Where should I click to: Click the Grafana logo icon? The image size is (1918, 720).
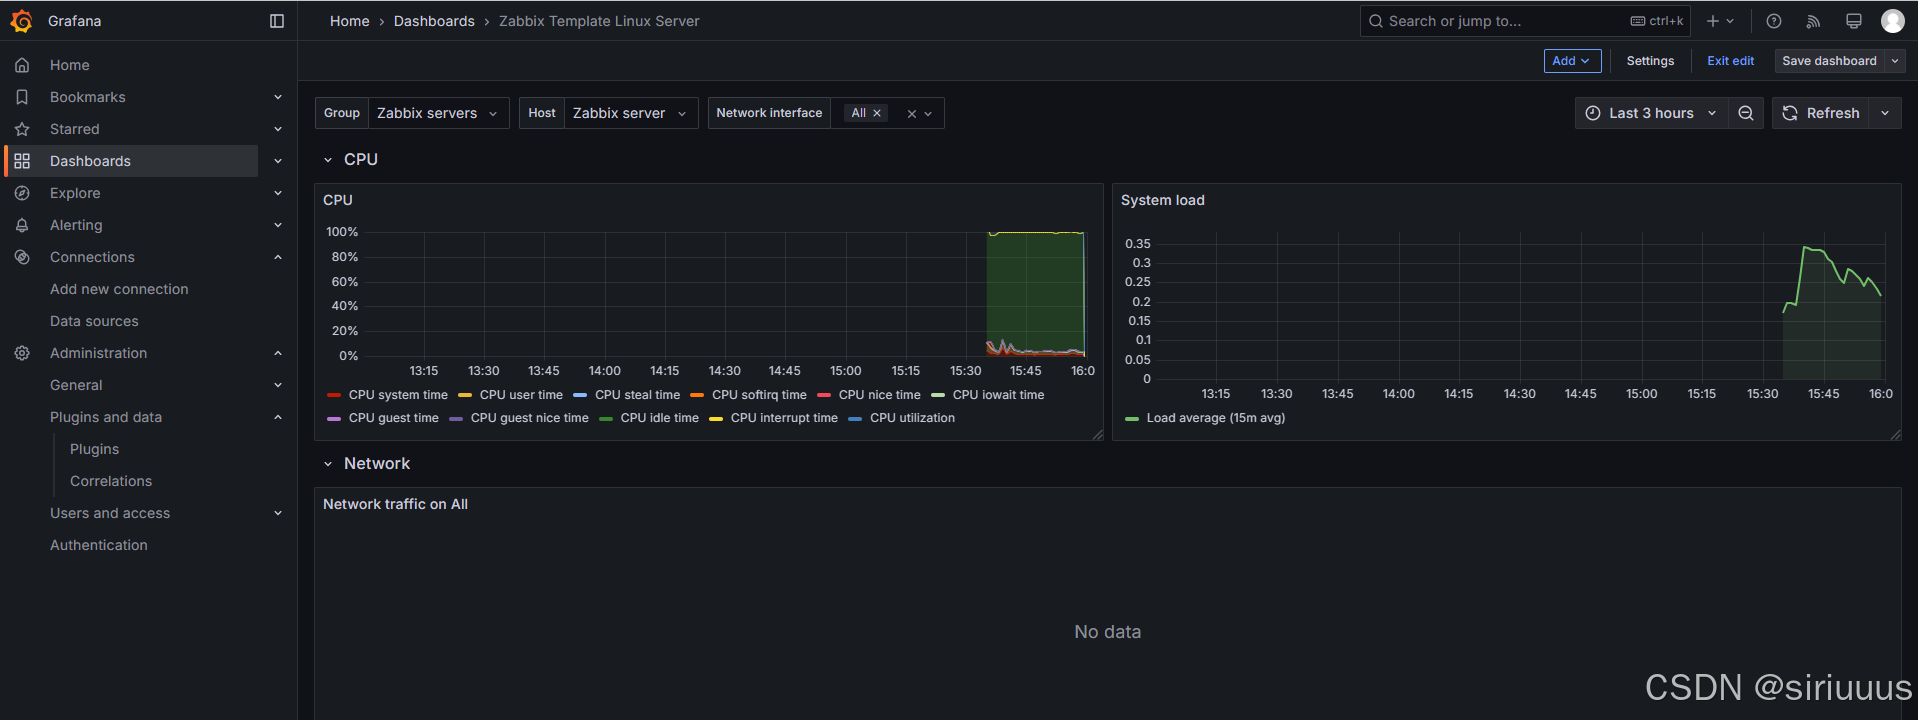tap(21, 21)
